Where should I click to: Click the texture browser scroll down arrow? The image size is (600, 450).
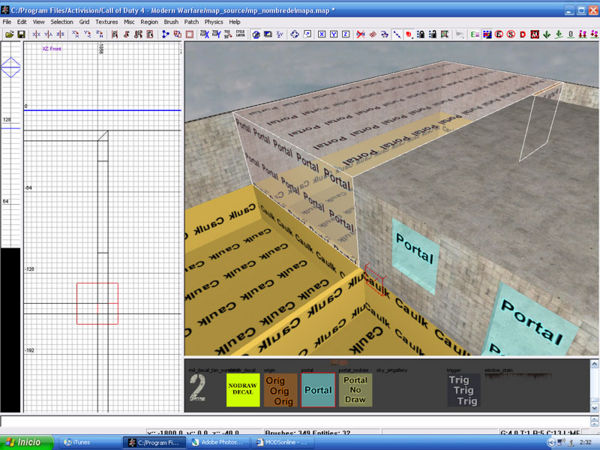pyautogui.click(x=594, y=408)
